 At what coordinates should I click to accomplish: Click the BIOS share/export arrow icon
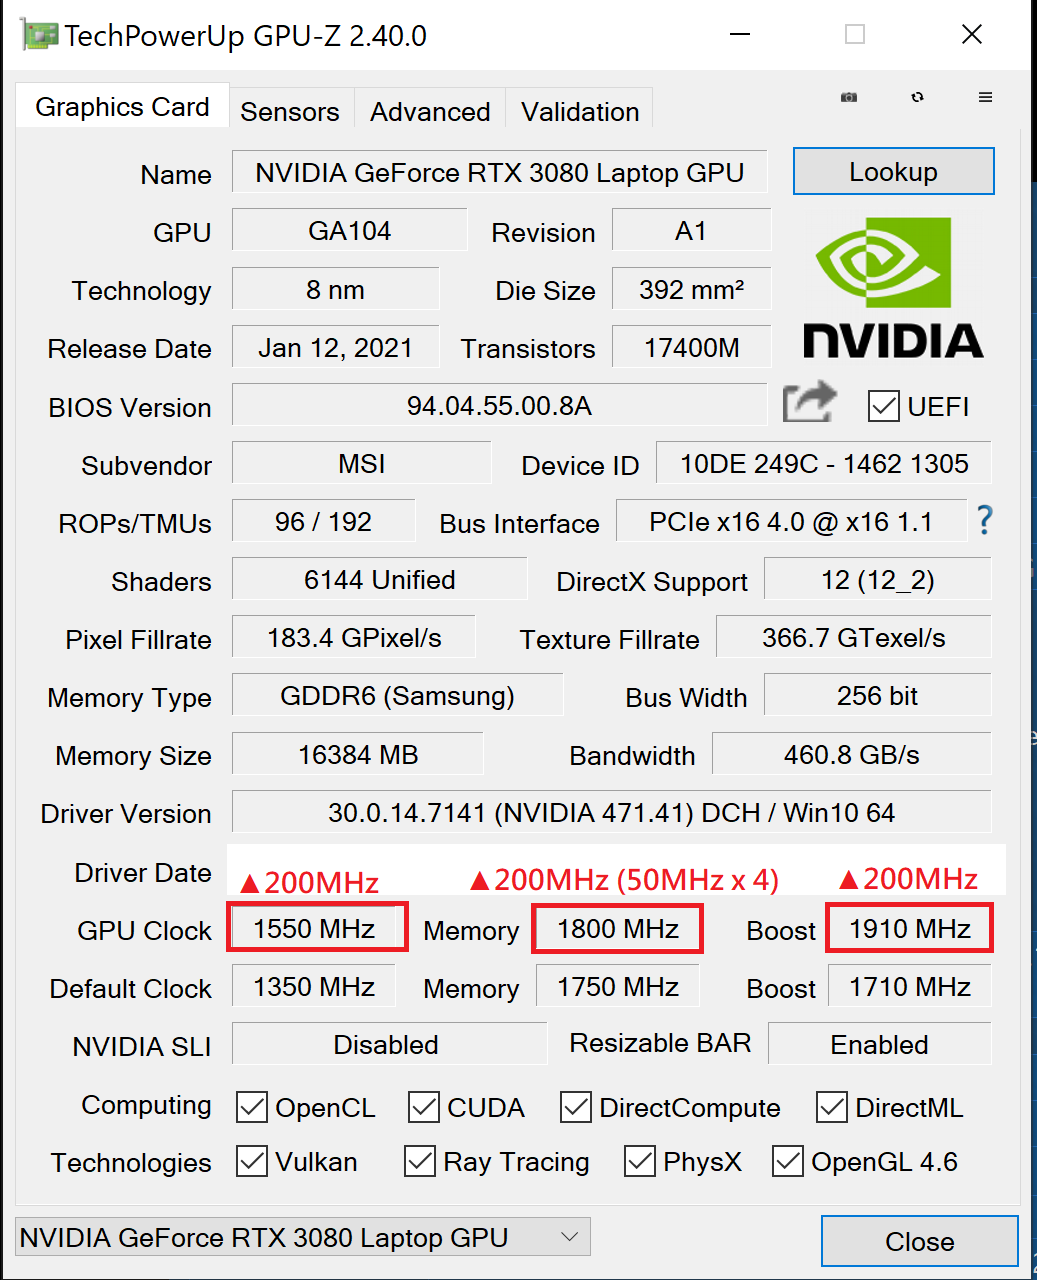[809, 404]
